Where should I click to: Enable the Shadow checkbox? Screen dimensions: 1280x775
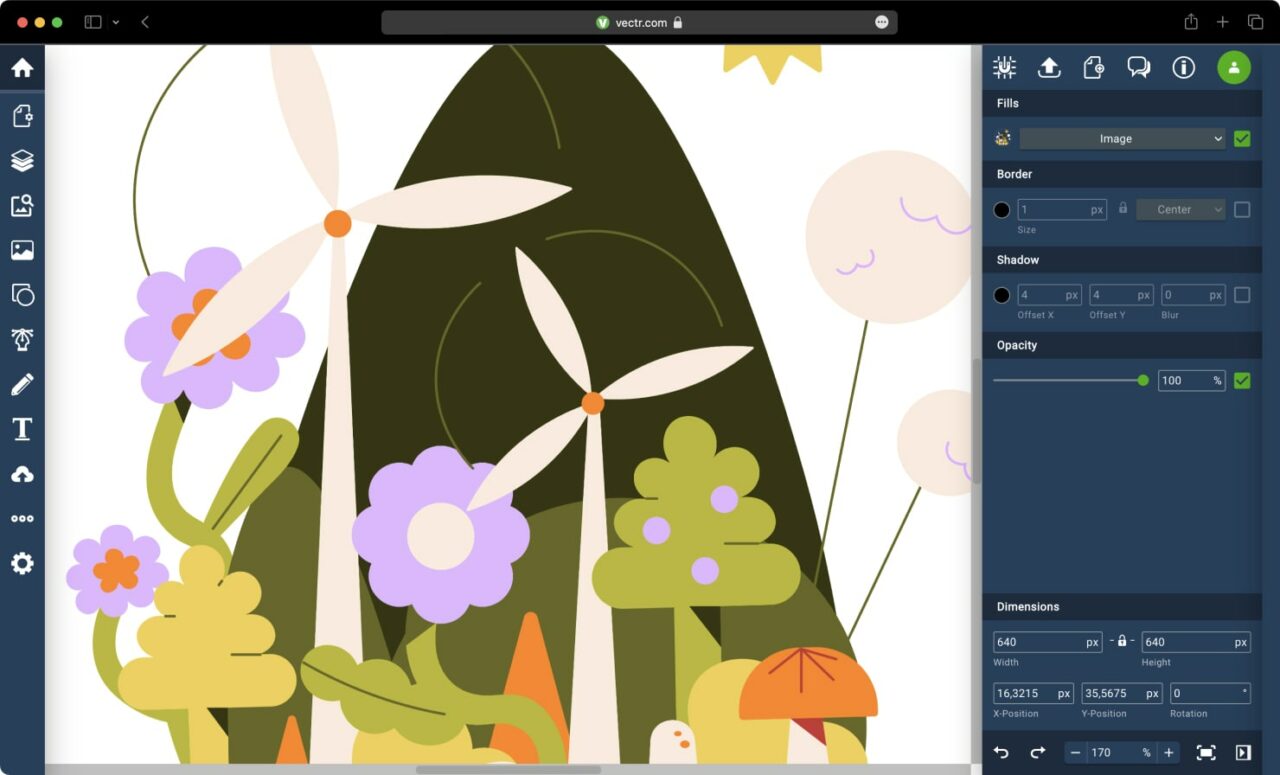(1242, 295)
